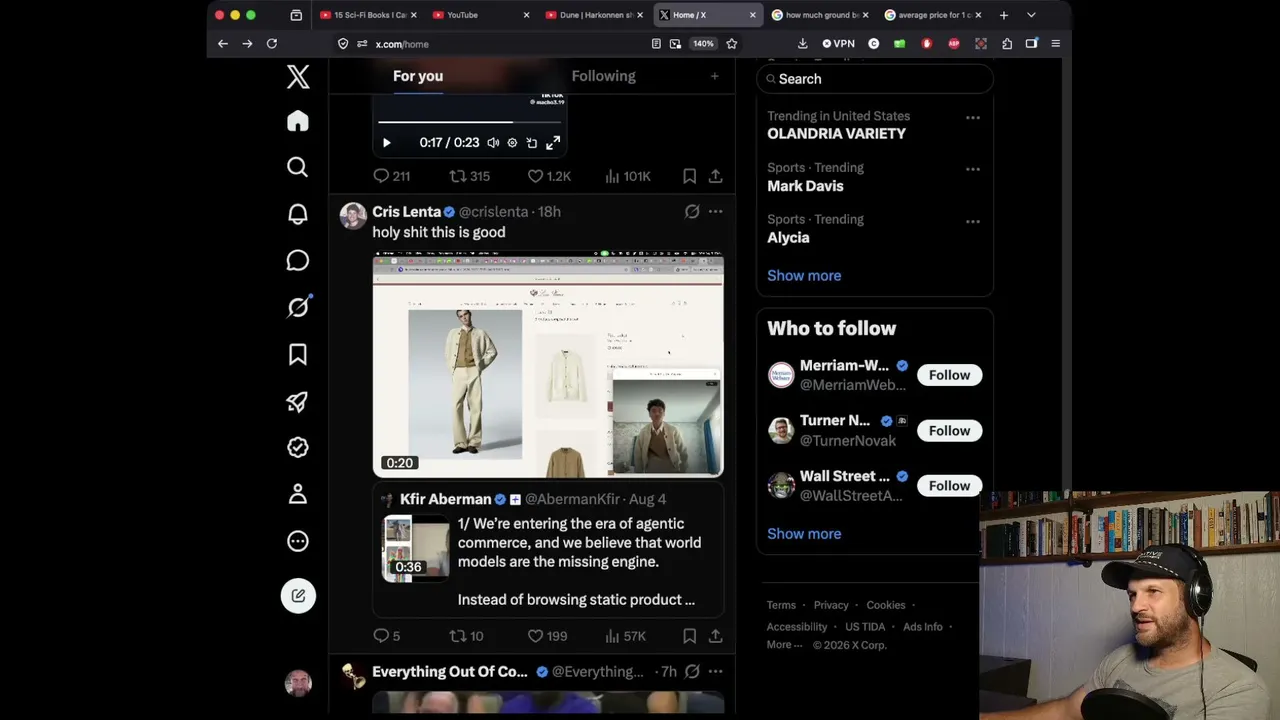Compose a new post with feather button
This screenshot has width=1280, height=720.
click(298, 596)
